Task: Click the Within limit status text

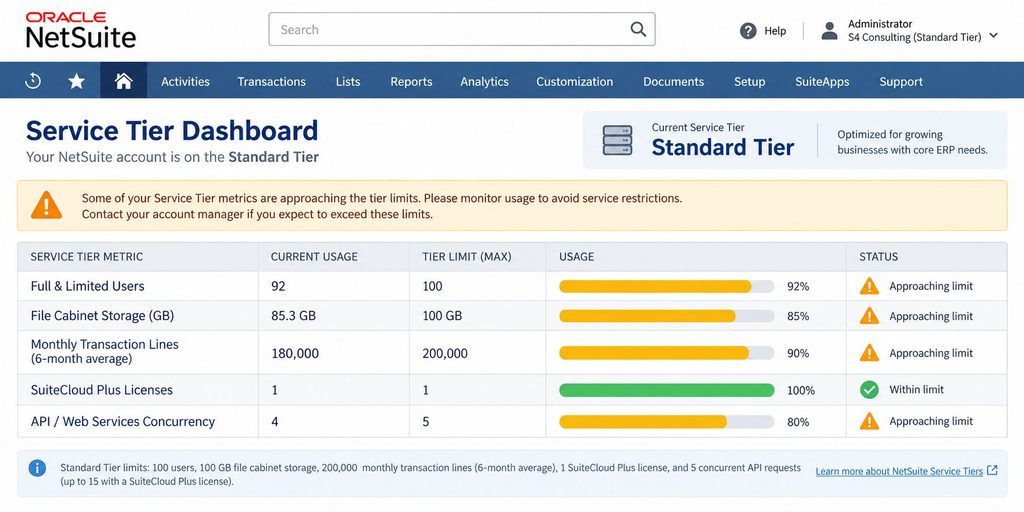Action: (916, 389)
